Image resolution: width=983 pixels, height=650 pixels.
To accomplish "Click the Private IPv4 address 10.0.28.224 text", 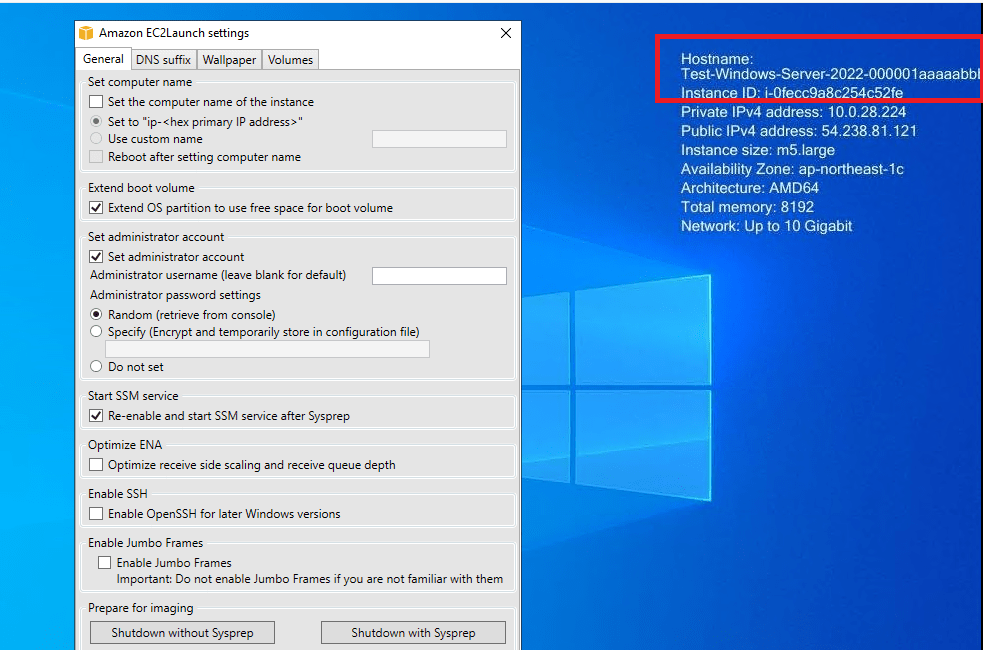I will tap(793, 112).
